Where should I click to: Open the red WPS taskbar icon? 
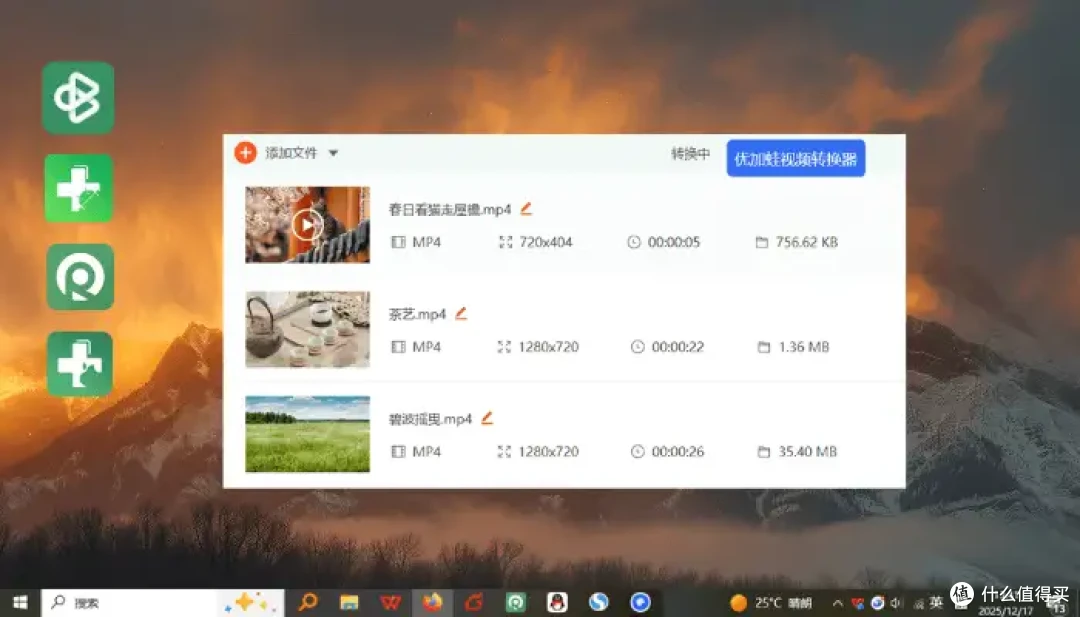point(391,603)
